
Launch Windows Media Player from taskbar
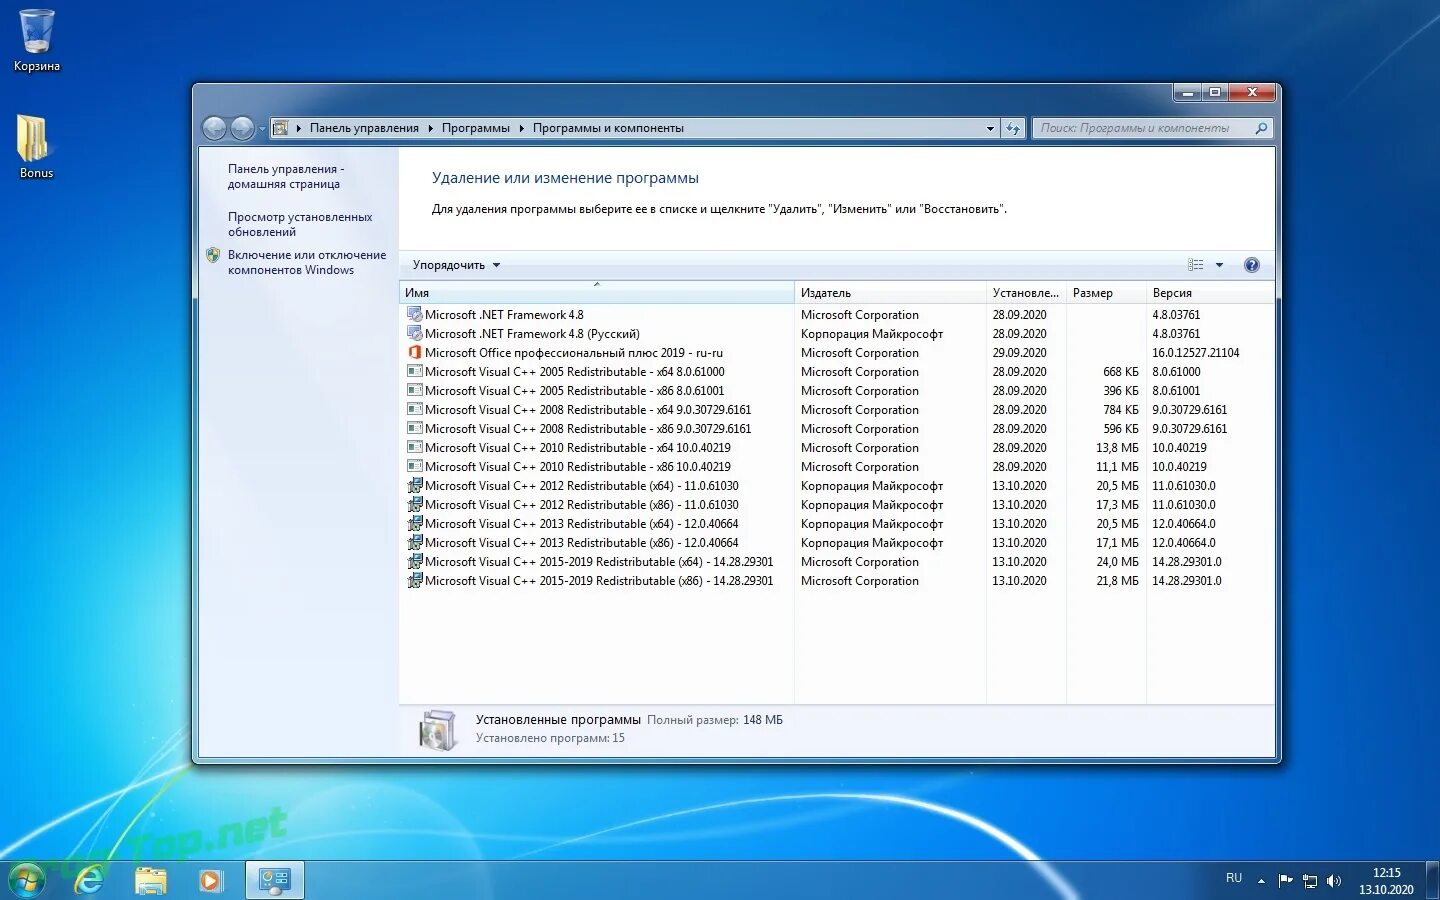[x=210, y=880]
